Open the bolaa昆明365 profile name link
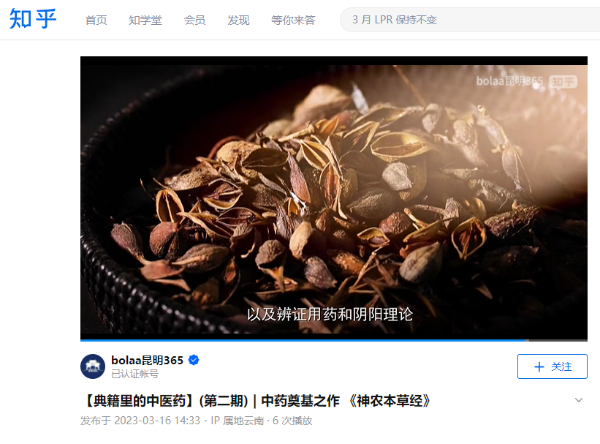 pos(147,360)
